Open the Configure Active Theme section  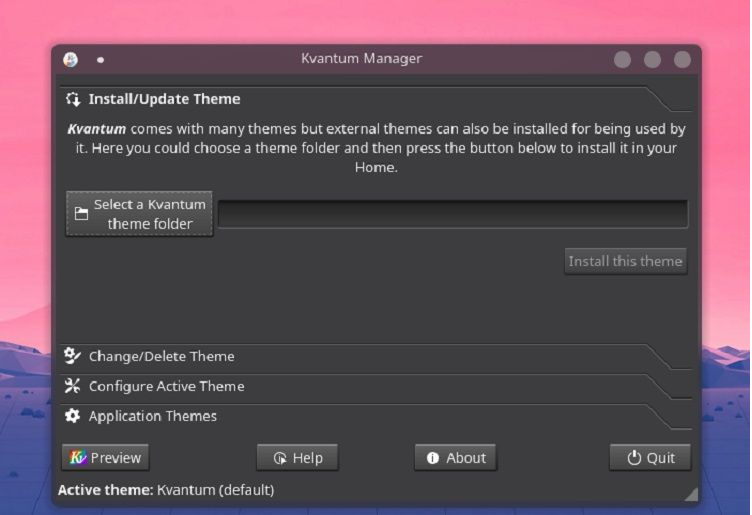point(376,386)
